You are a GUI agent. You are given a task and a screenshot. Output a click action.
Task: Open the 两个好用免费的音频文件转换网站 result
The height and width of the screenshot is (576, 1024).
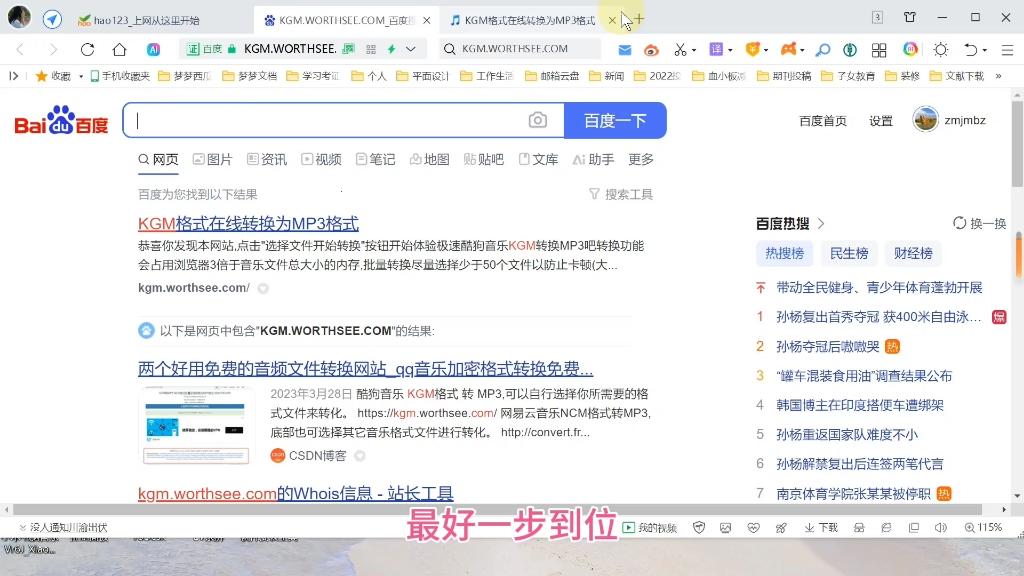tap(365, 369)
